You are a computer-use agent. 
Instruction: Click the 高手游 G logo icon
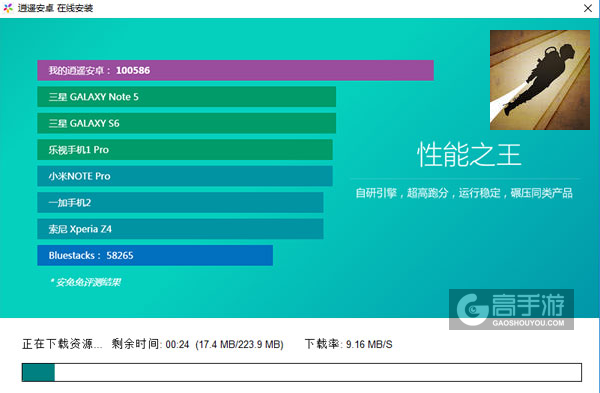[x=472, y=310]
